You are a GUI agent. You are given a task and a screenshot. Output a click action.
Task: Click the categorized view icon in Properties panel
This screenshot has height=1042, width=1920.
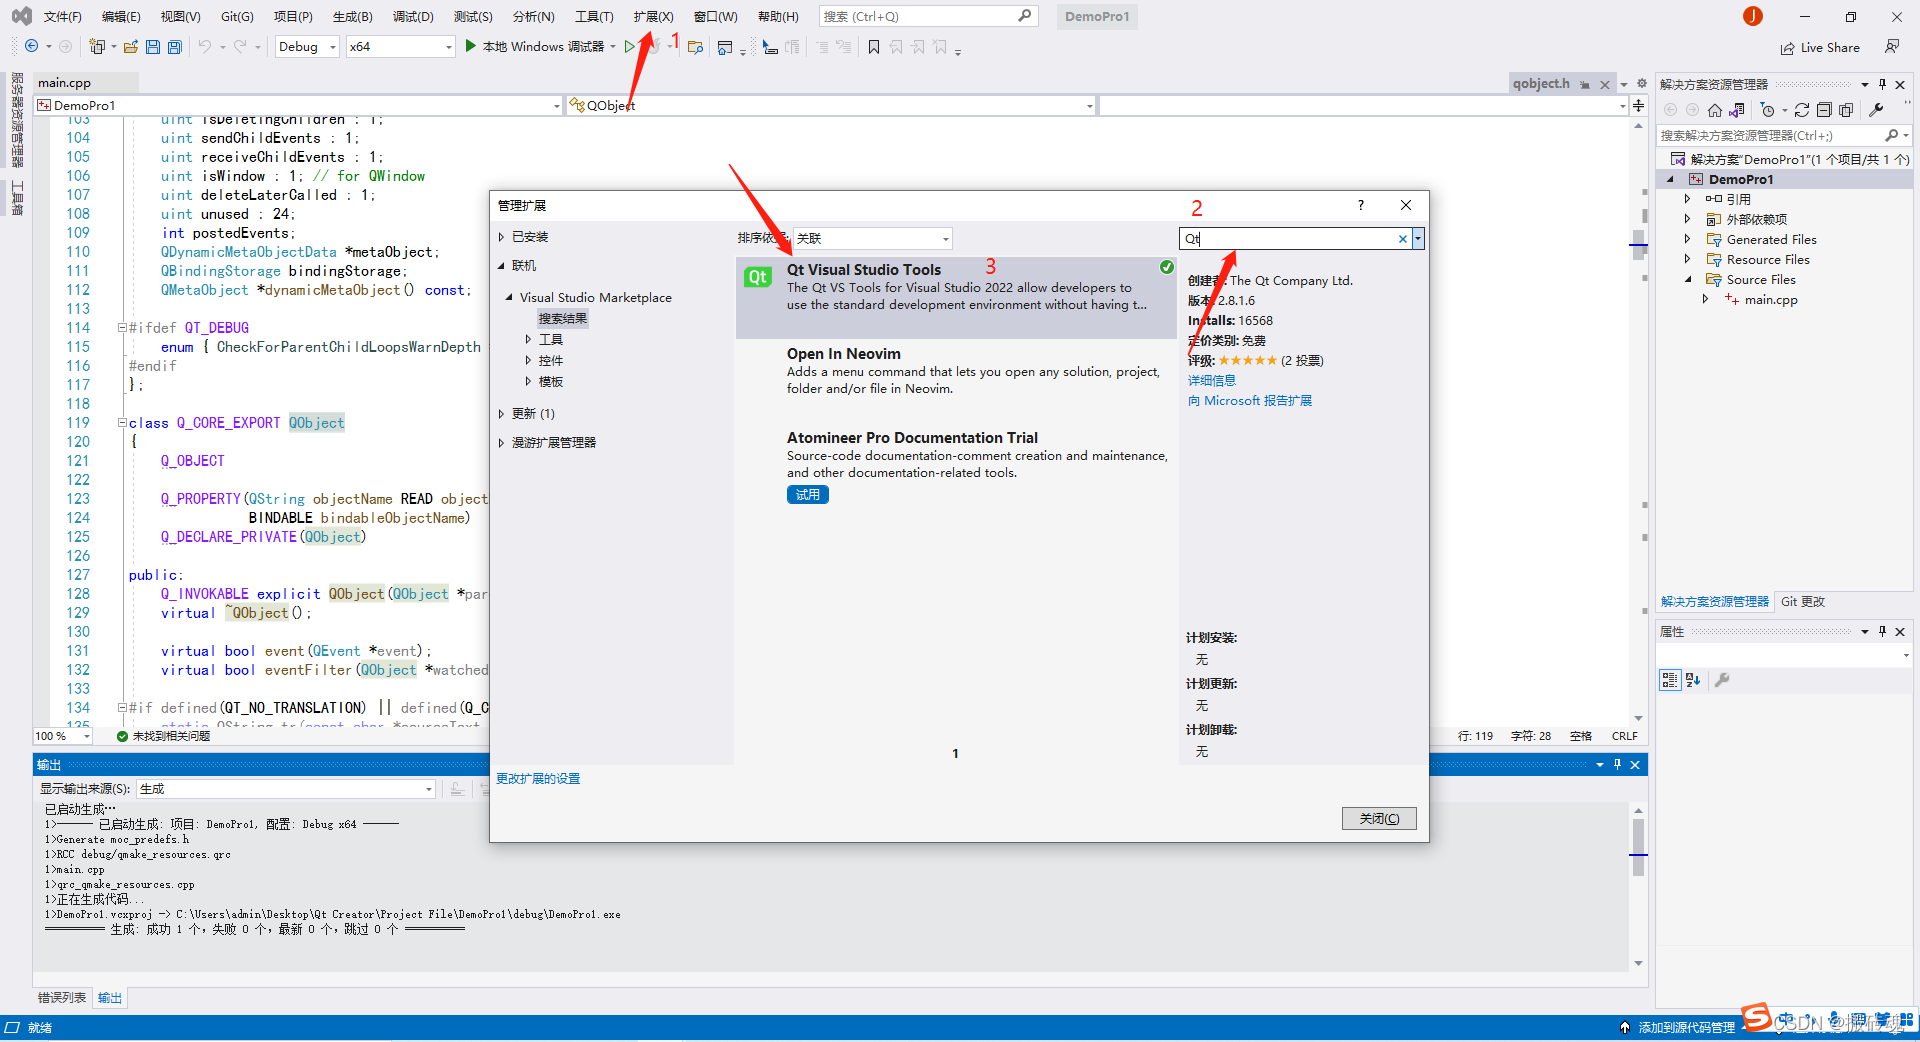coord(1669,680)
